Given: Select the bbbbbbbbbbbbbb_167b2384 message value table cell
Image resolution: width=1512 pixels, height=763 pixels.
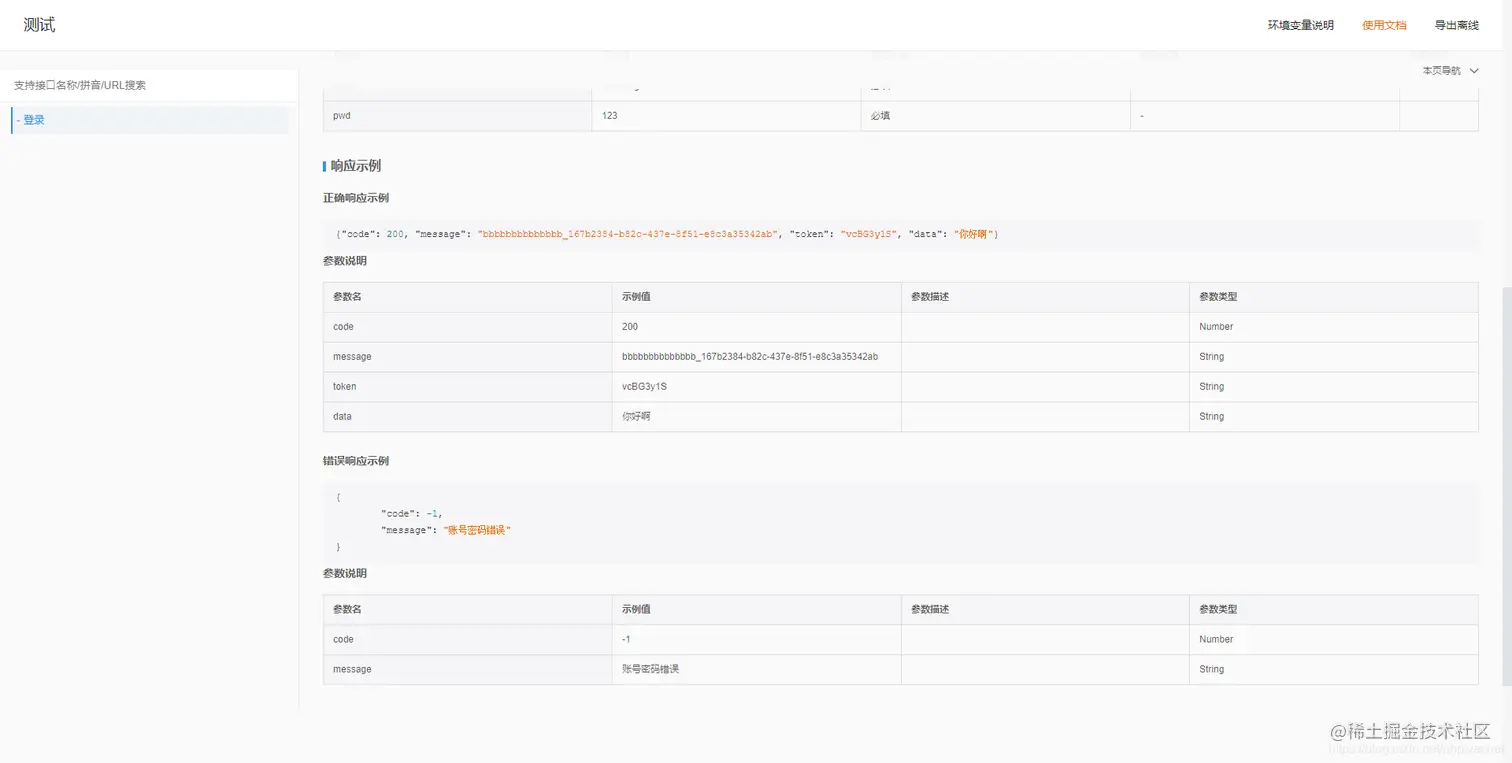Looking at the screenshot, I should pyautogui.click(x=756, y=357).
